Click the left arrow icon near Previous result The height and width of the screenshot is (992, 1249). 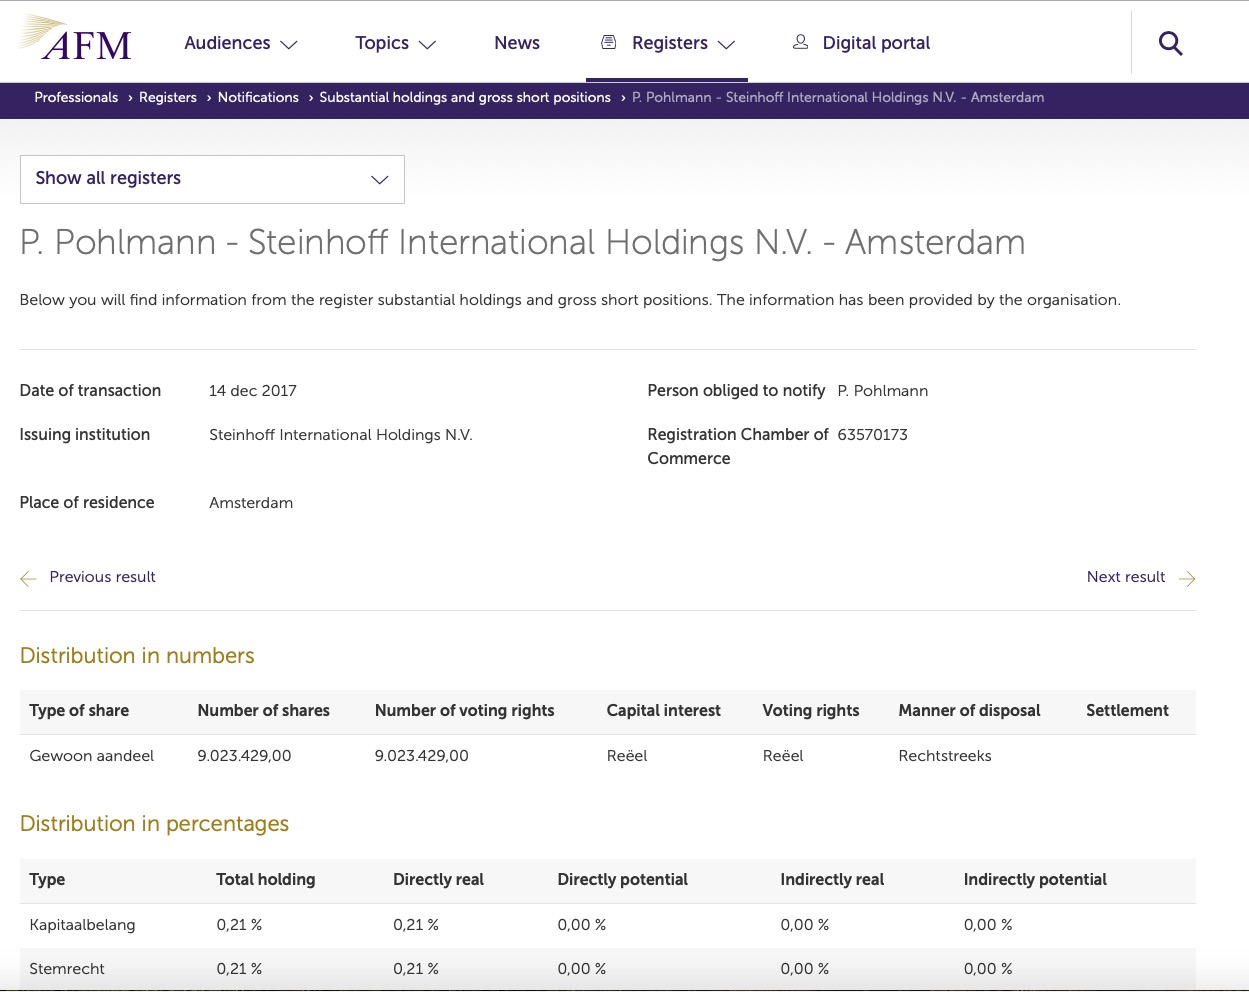(28, 578)
